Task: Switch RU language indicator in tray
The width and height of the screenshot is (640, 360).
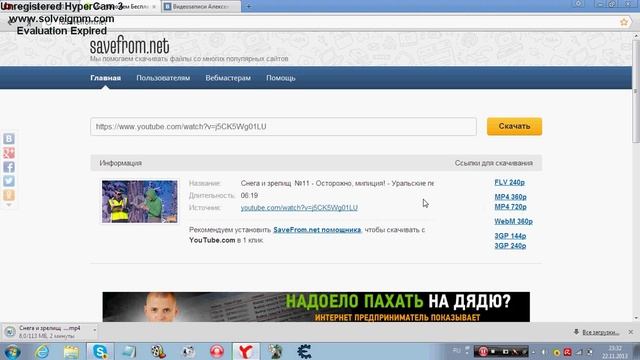Action: coord(456,351)
